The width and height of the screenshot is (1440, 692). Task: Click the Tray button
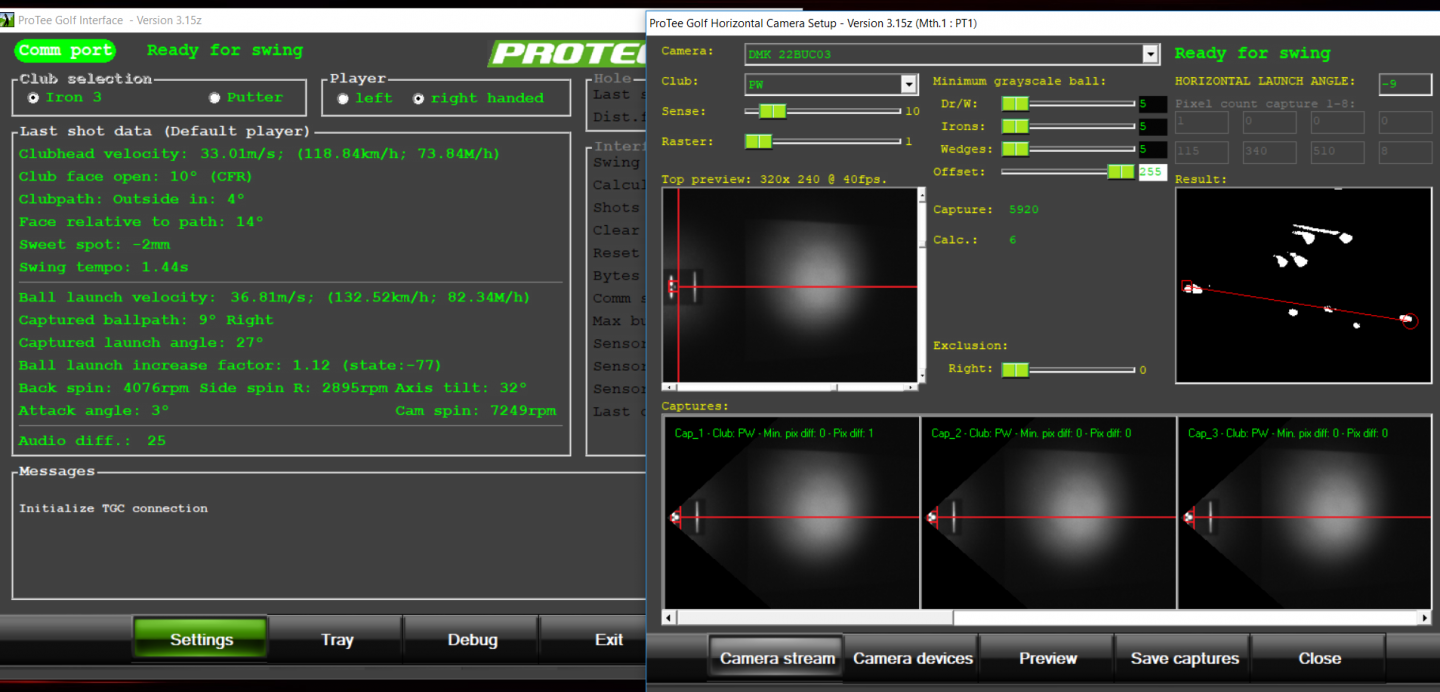[337, 640]
